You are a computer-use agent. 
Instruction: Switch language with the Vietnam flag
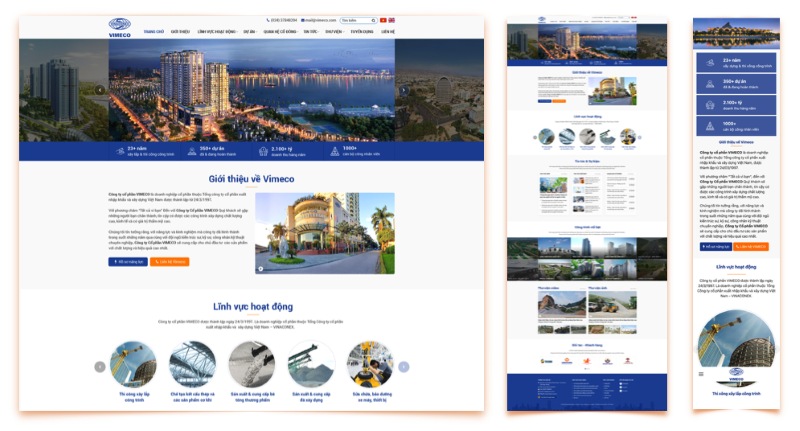click(383, 20)
